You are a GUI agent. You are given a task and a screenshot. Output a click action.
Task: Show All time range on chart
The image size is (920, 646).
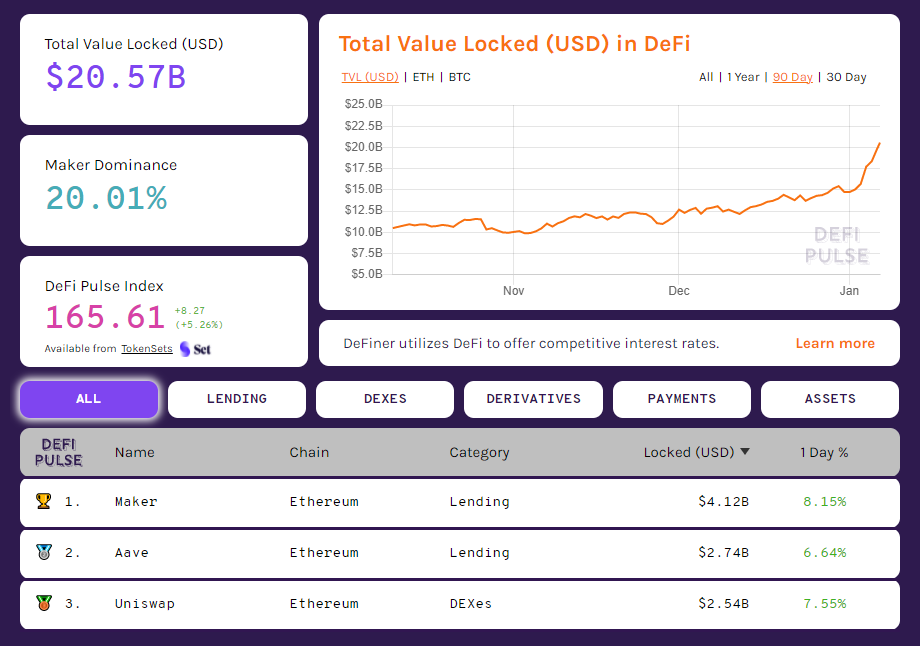pos(706,77)
